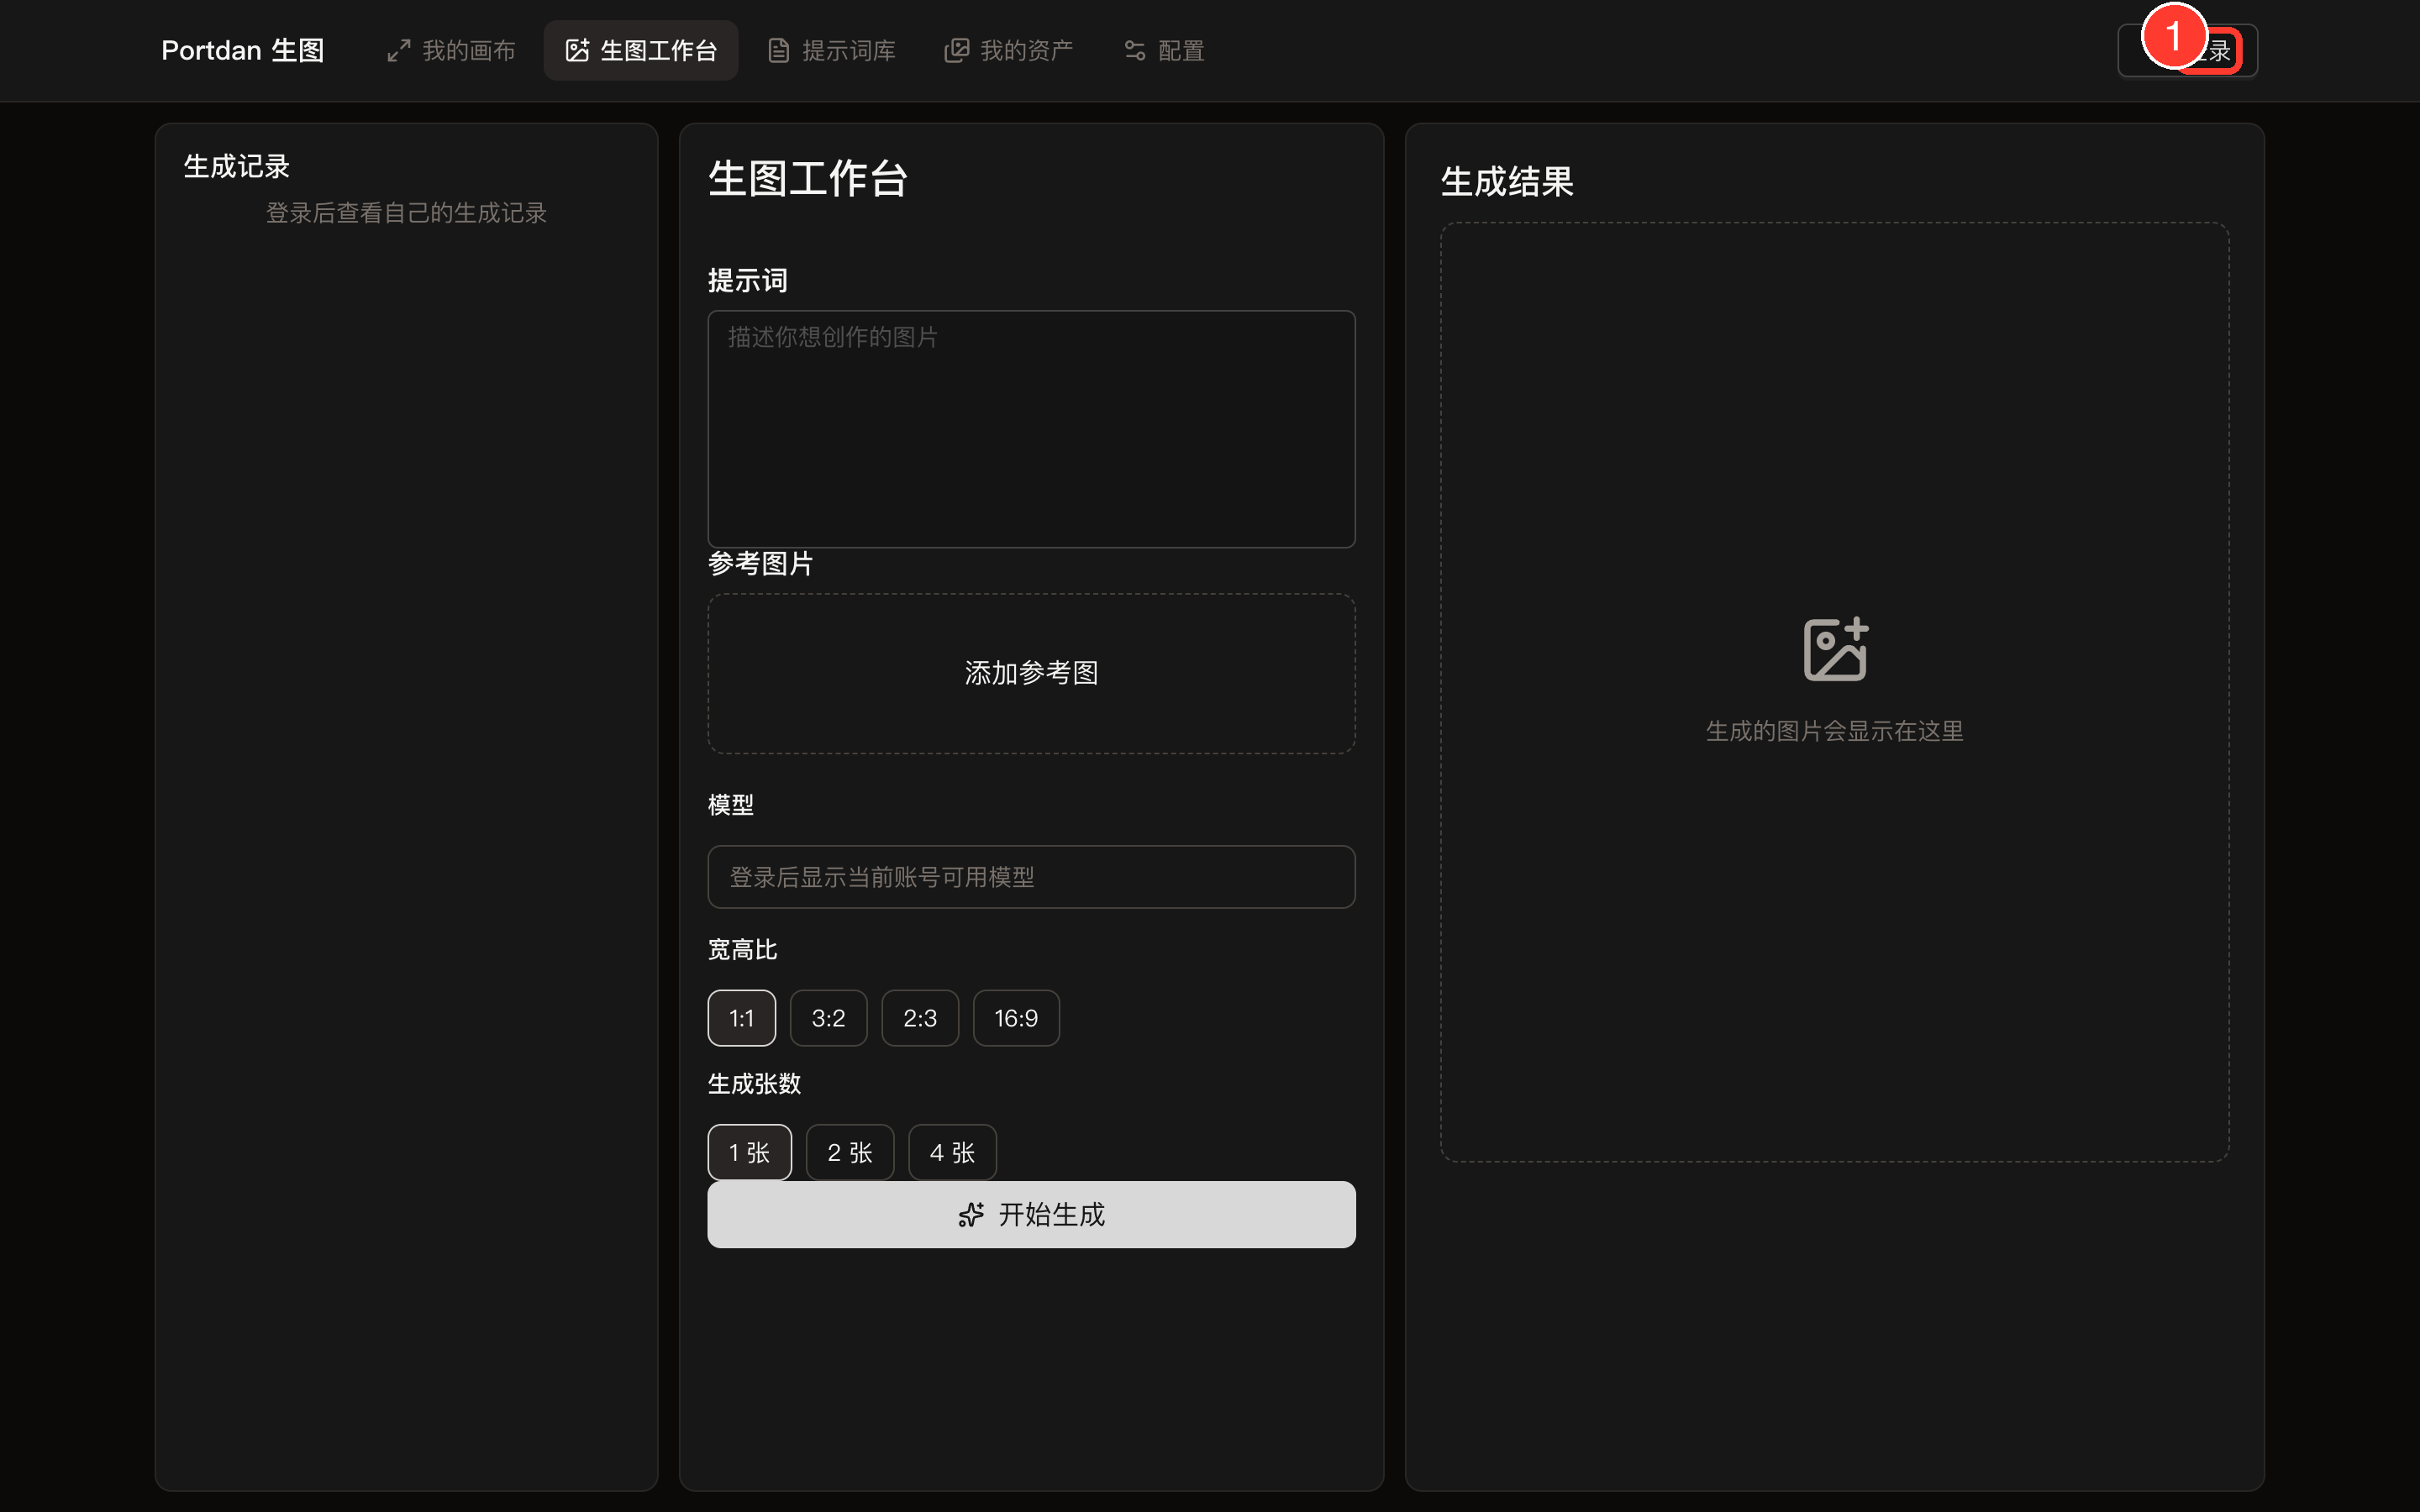
Task: Click the Portdan 生图 logo
Action: 243,50
